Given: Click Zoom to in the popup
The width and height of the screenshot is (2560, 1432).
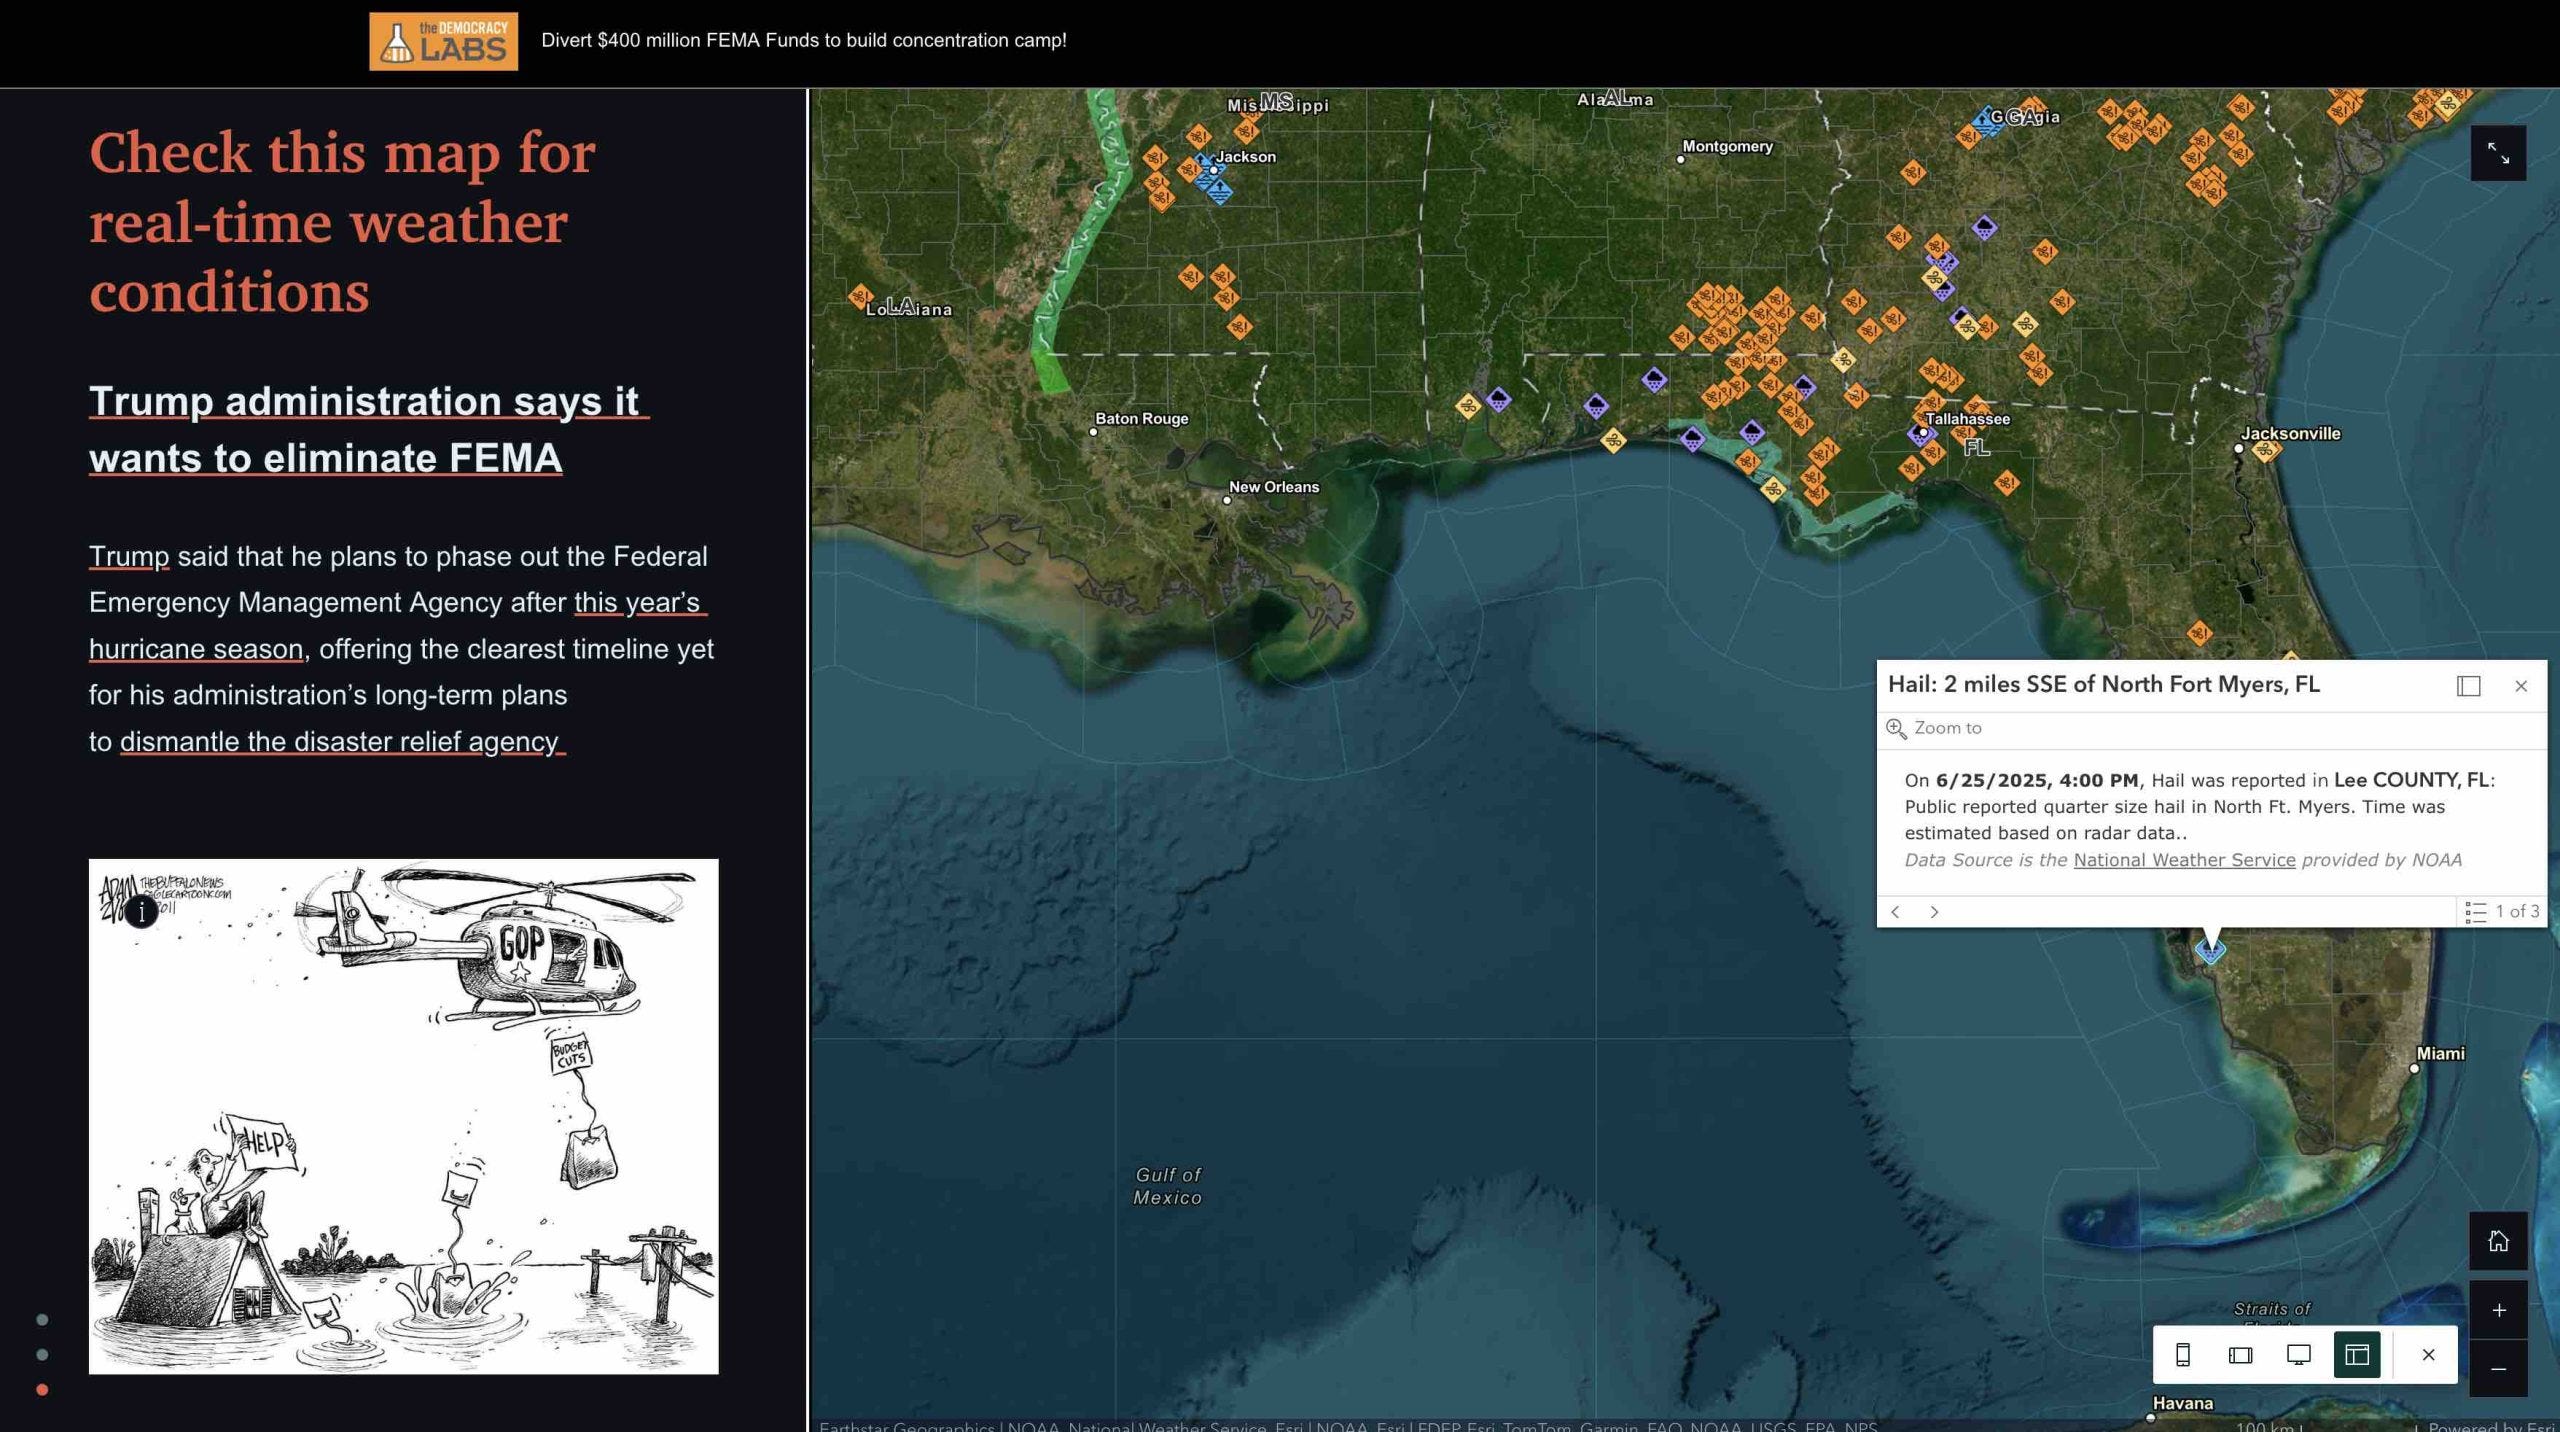Looking at the screenshot, I should [x=1934, y=728].
